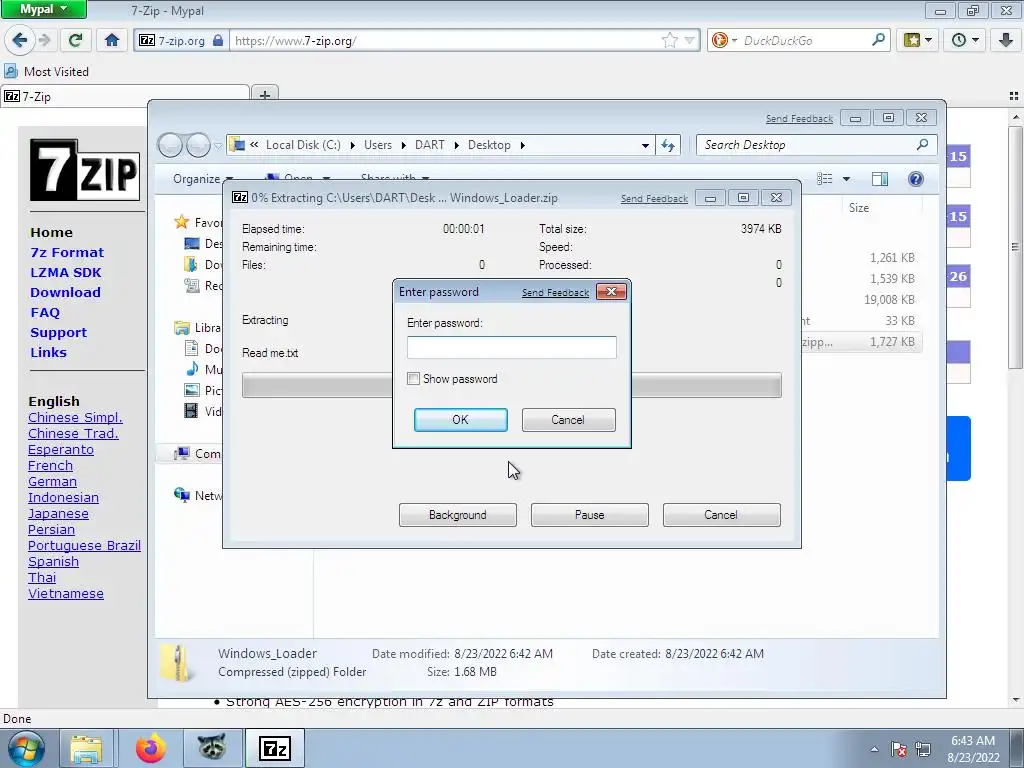Switch language to German
Screen dimensions: 1024x768
coord(52,481)
